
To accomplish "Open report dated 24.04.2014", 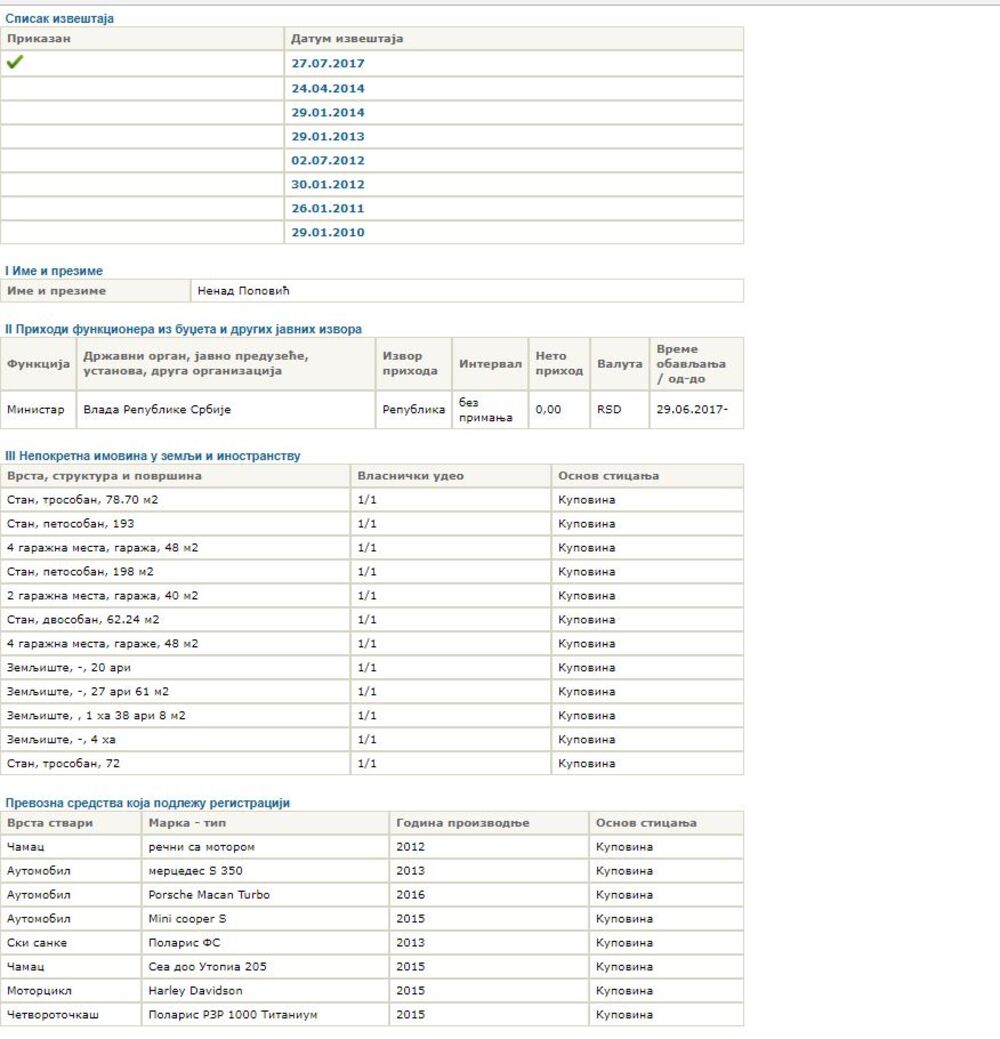I will 327,88.
